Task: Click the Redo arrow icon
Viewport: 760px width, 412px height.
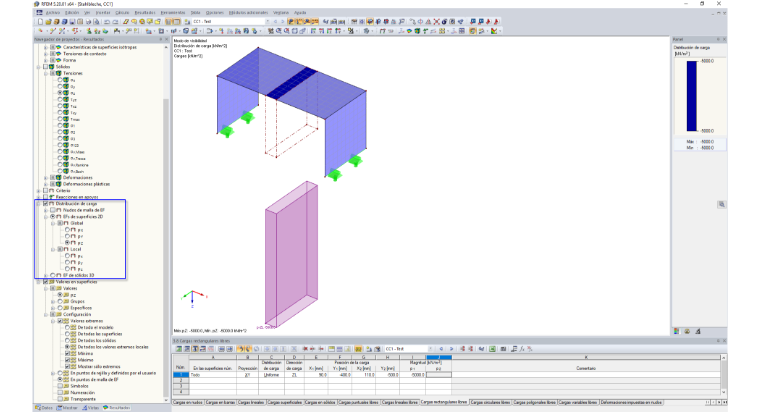Action: [x=115, y=22]
